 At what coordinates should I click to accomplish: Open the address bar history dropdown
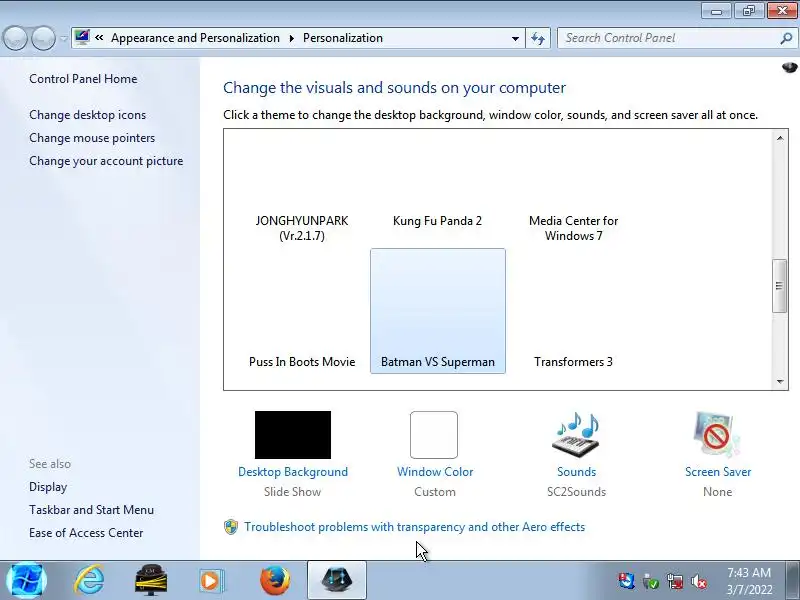[x=515, y=38]
